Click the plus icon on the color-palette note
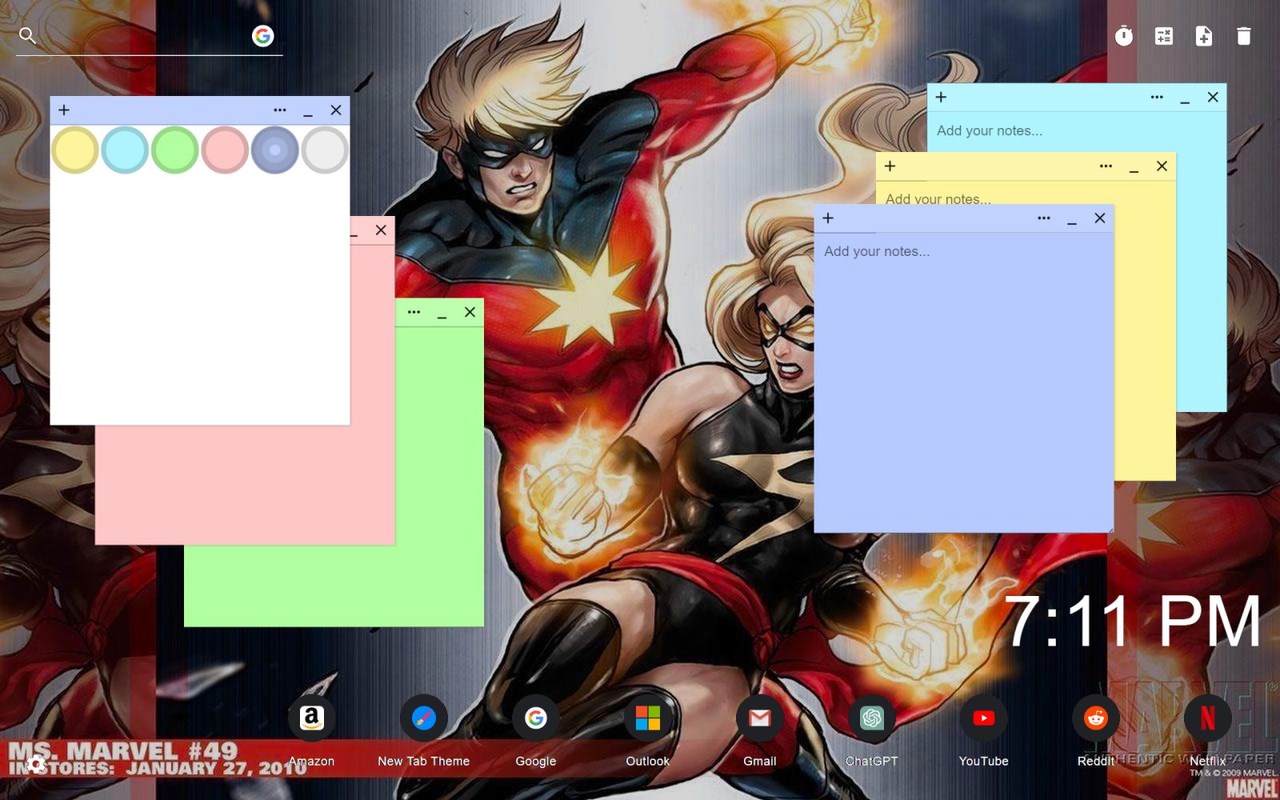This screenshot has height=800, width=1280. [64, 110]
